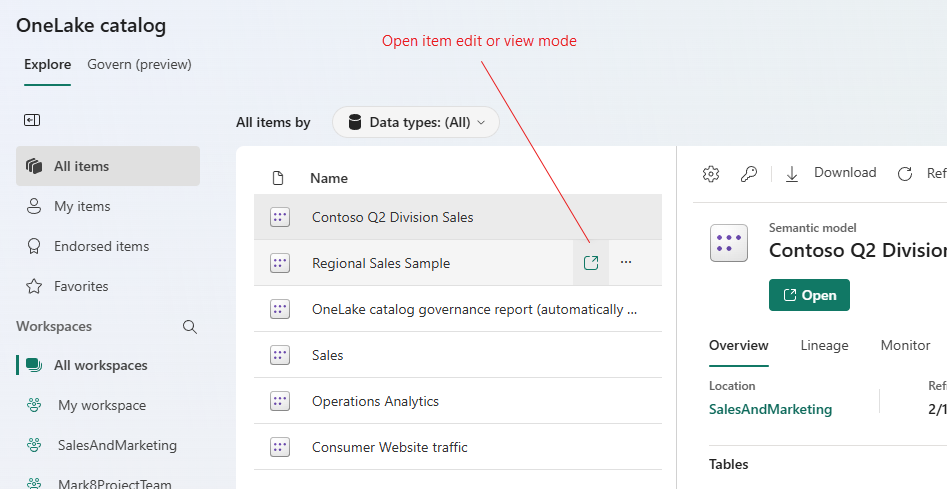Viewport: 947px width, 489px height.
Task: Switch to the Monitor tab
Action: coord(905,345)
